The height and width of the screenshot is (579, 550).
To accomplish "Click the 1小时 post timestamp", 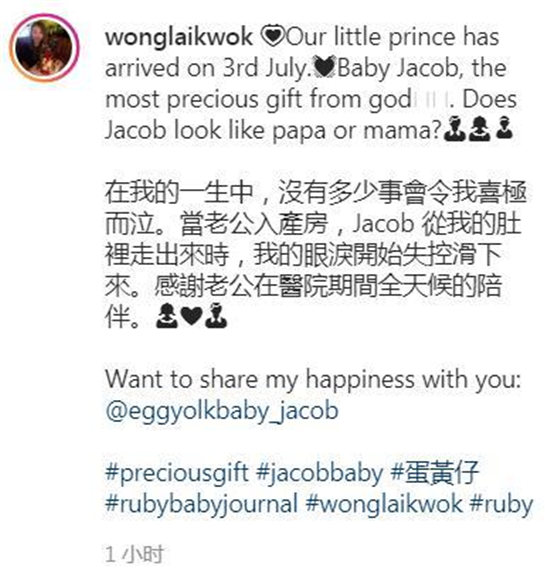I will tap(134, 554).
